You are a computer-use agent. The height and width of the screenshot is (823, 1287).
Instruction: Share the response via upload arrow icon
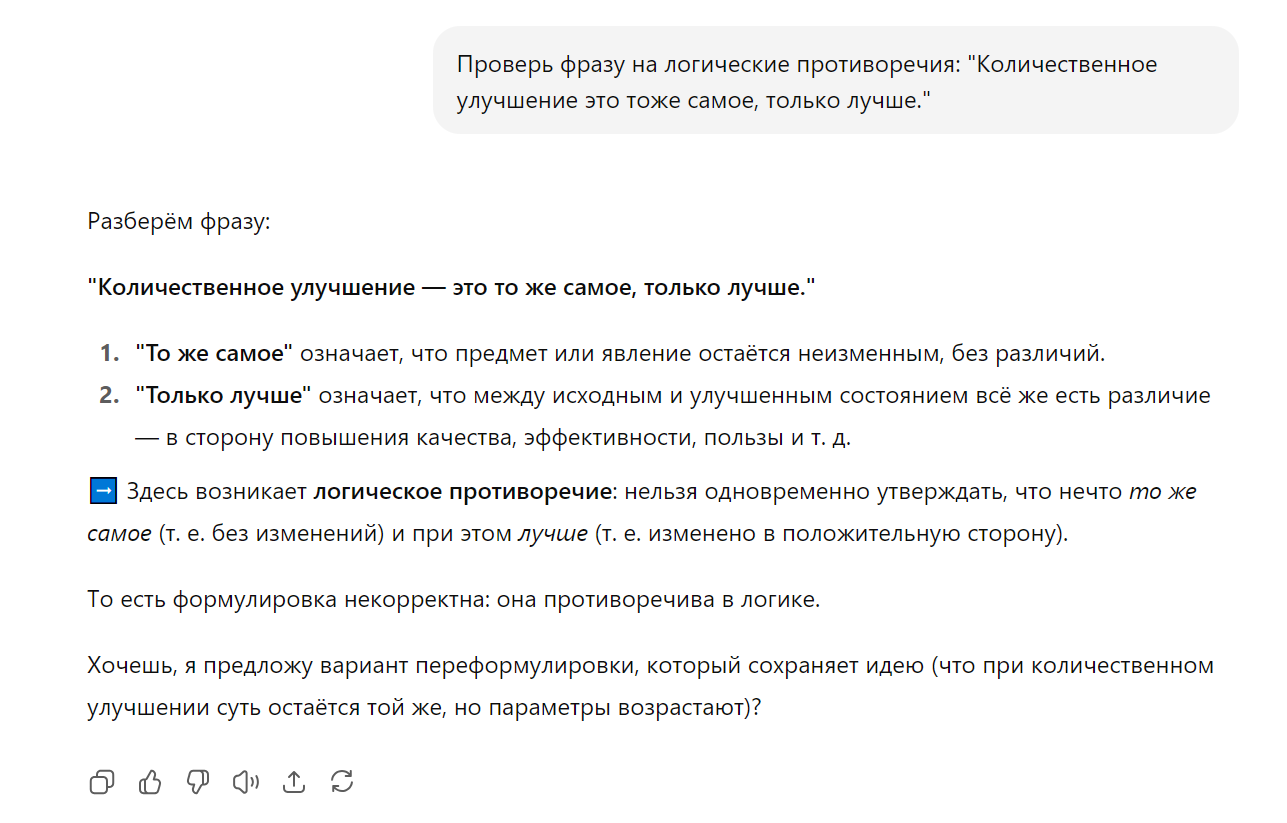pos(294,781)
